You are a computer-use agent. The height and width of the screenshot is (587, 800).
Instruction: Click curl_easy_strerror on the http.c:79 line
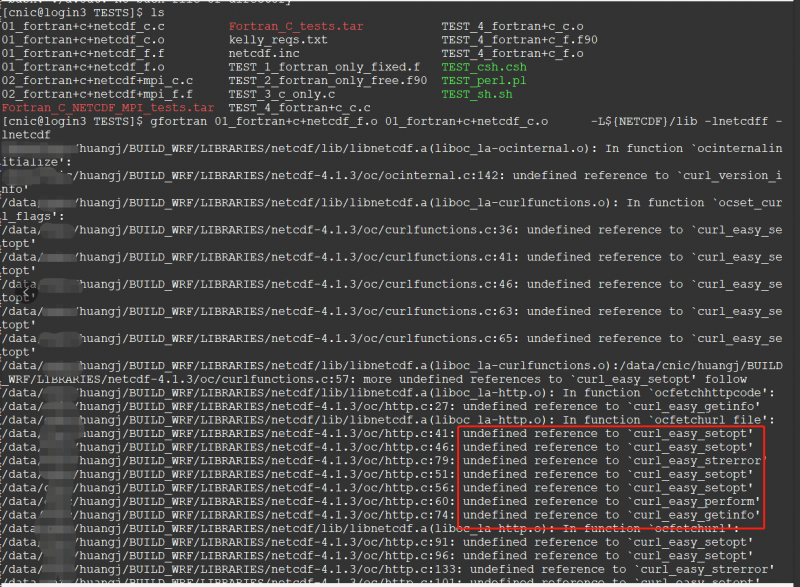coord(697,460)
